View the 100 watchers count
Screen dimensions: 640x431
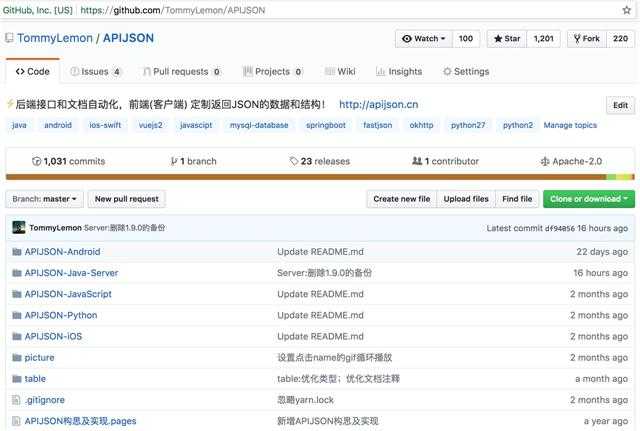pyautogui.click(x=466, y=38)
